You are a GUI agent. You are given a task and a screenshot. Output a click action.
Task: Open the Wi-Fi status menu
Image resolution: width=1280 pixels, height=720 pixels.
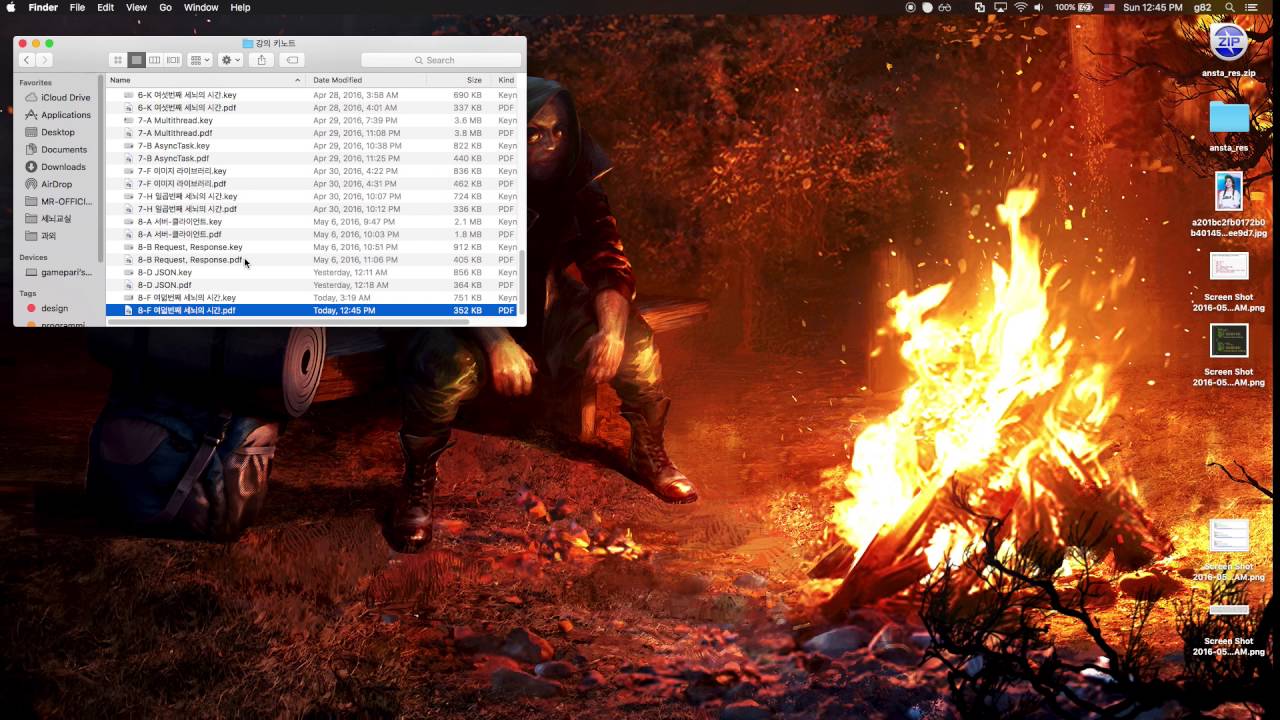click(1021, 7)
